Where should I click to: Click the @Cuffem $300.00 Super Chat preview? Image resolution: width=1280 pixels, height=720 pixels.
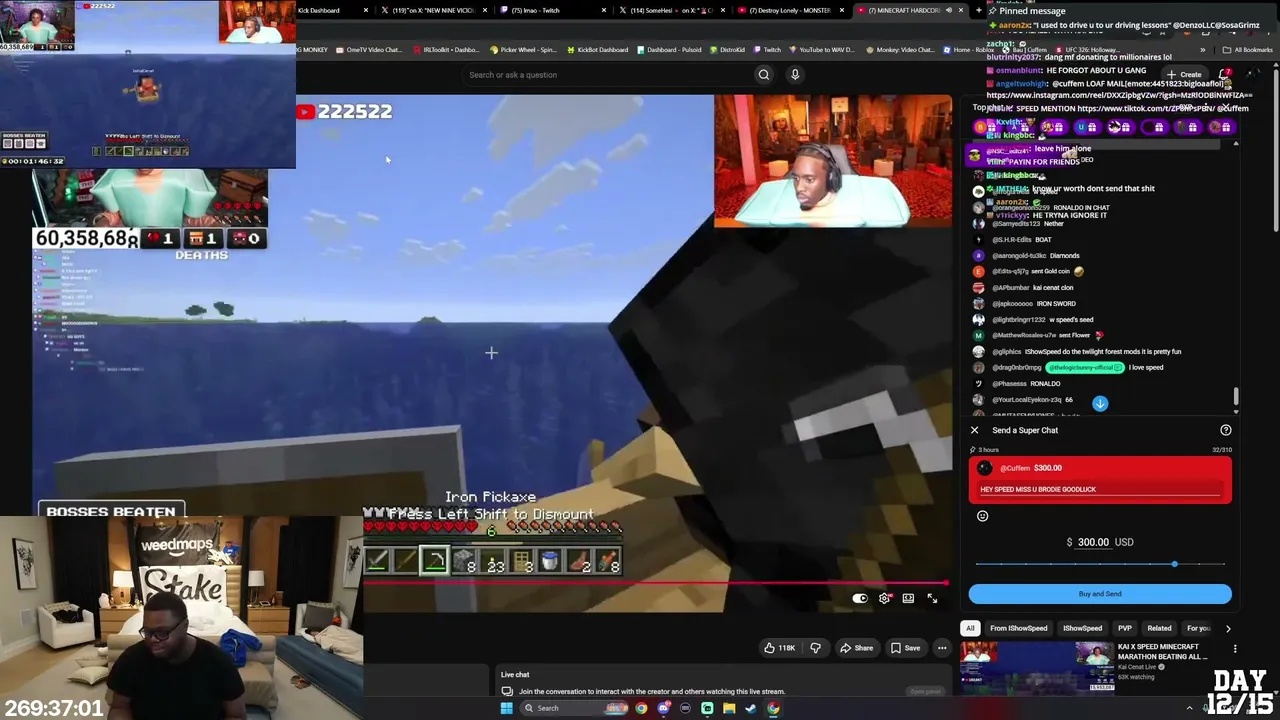click(1100, 480)
